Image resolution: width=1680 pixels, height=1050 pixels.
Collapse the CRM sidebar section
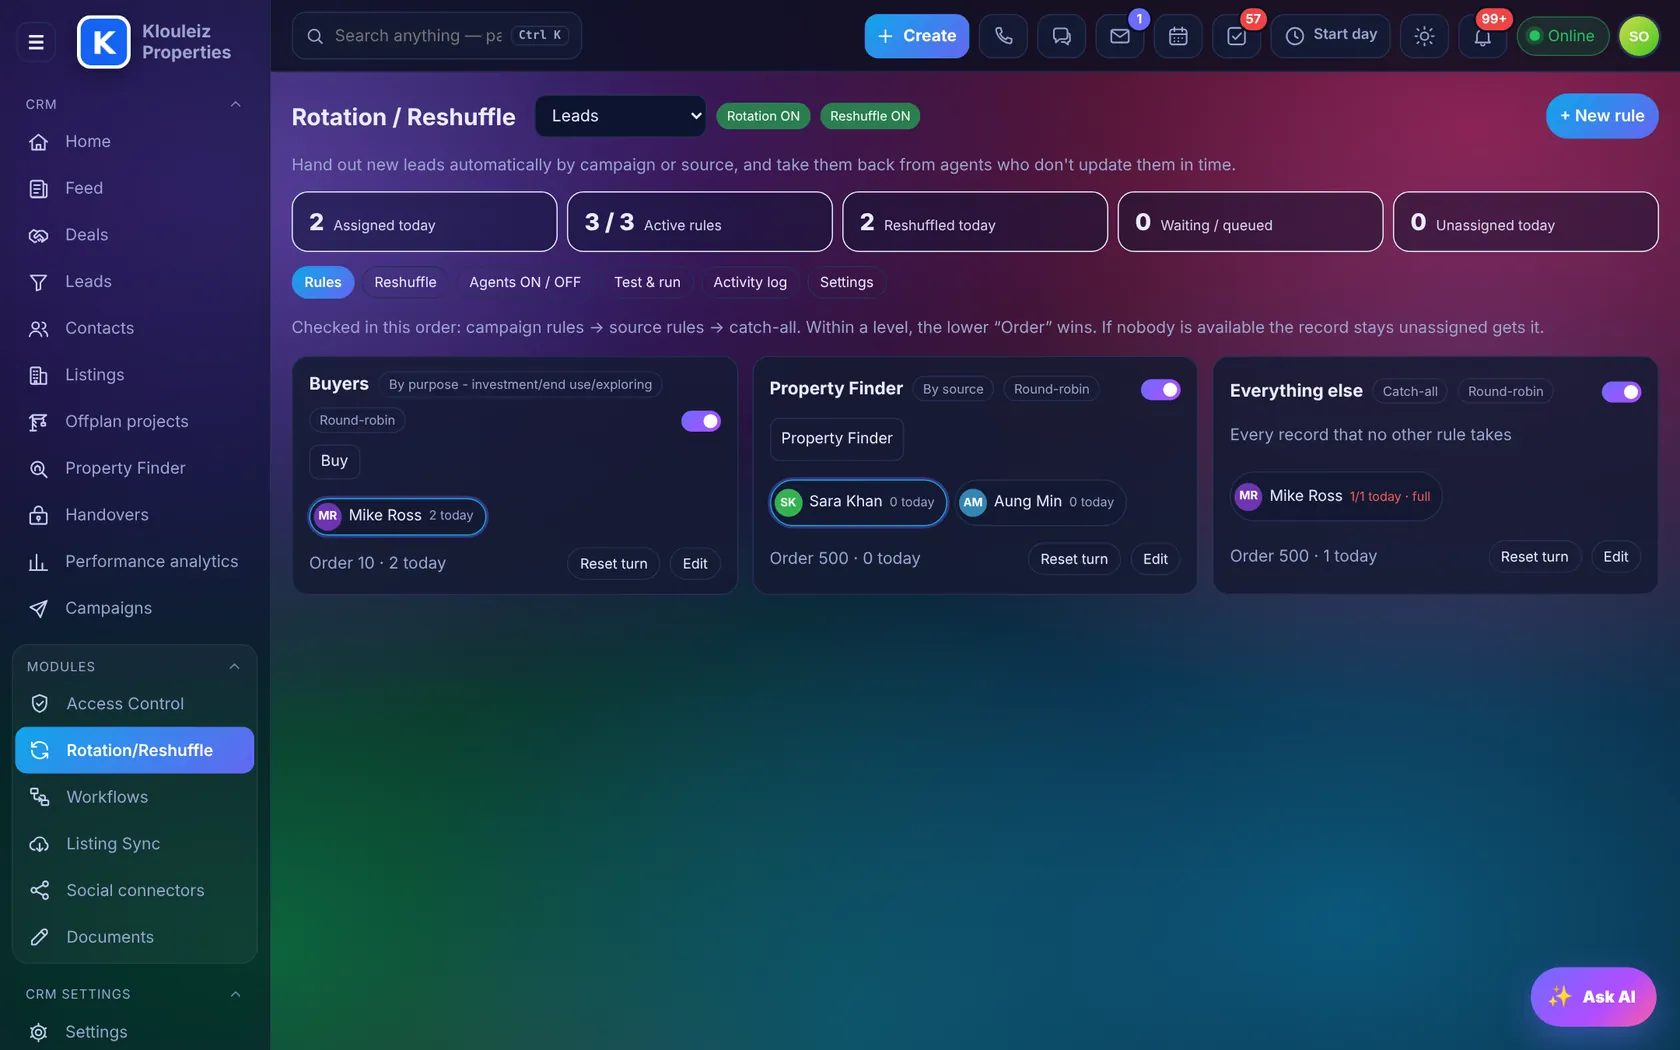click(x=236, y=104)
